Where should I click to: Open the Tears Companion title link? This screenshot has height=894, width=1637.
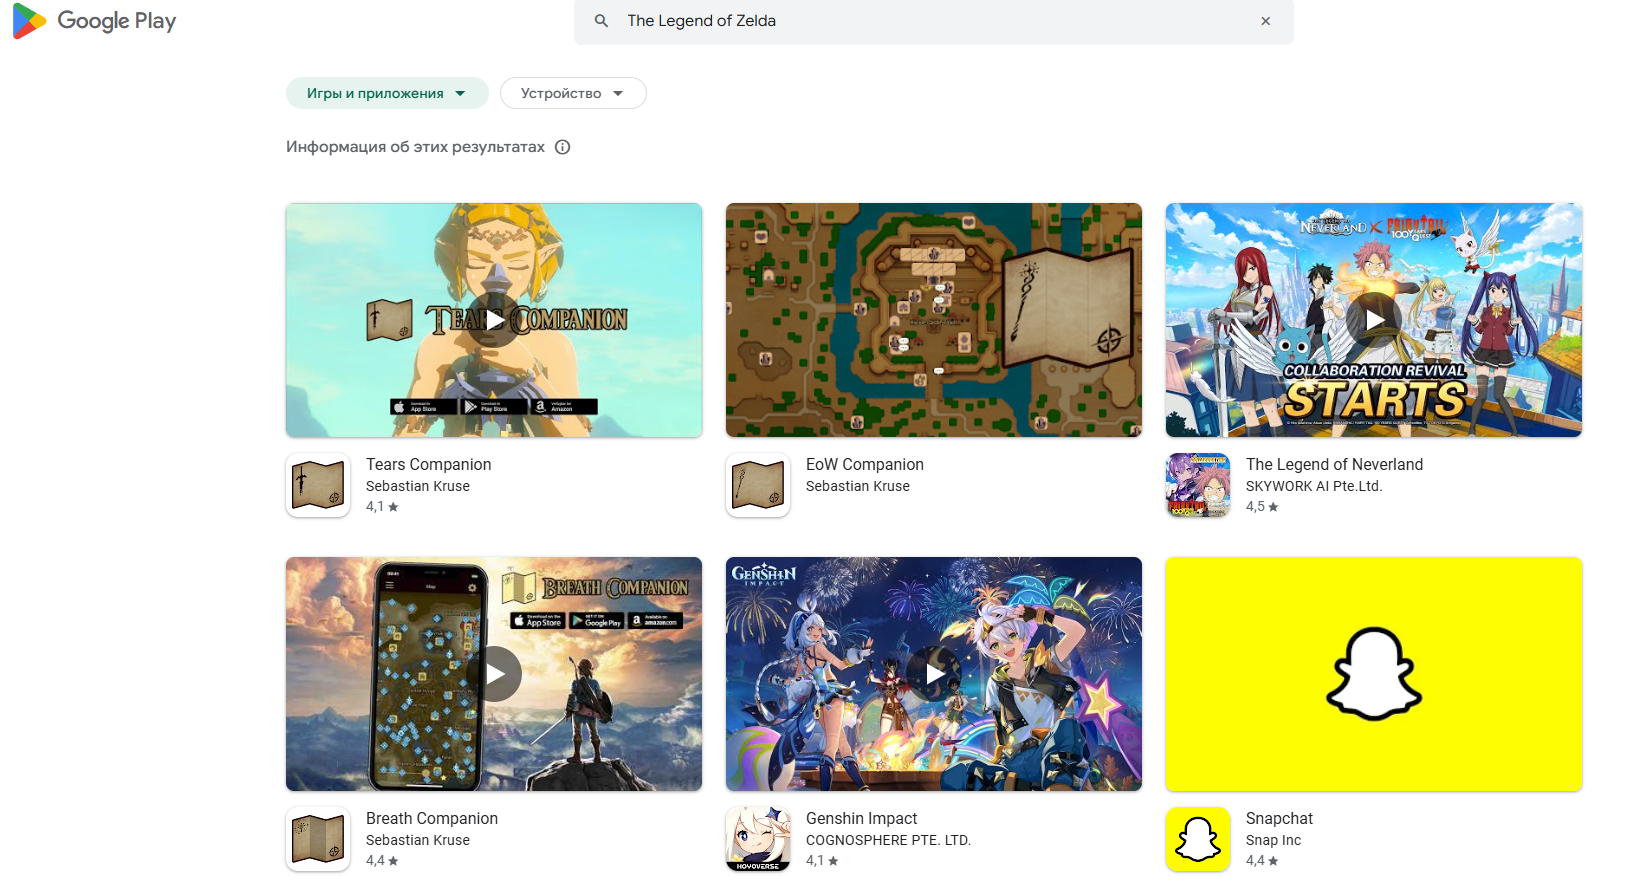428,465
